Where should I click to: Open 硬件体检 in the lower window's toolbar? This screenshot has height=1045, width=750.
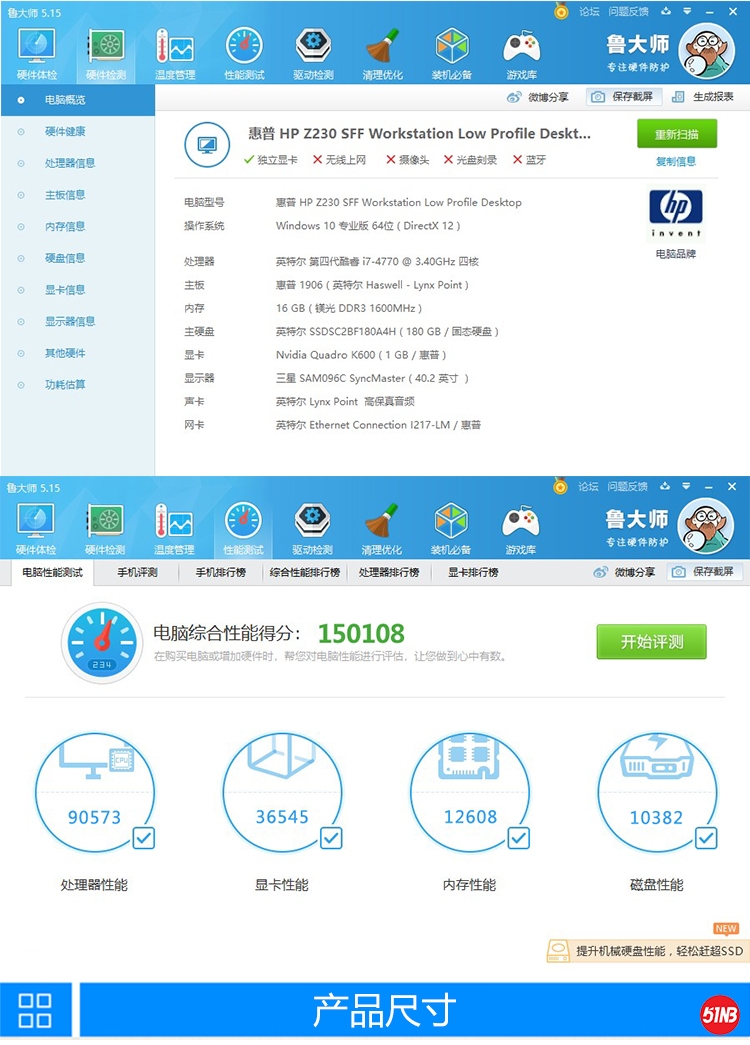tap(36, 530)
